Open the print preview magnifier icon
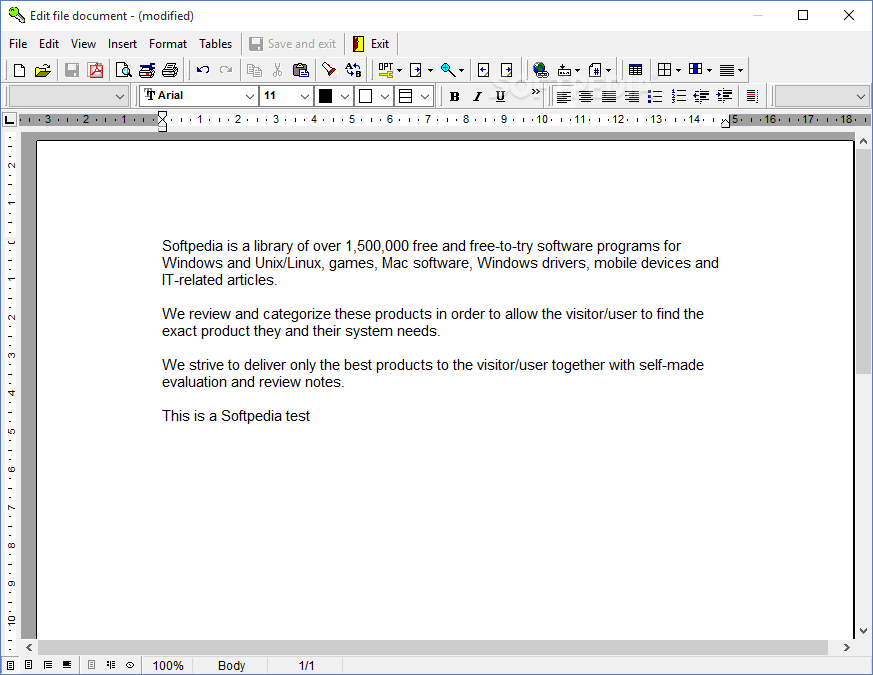Viewport: 873px width, 675px height. (x=123, y=70)
